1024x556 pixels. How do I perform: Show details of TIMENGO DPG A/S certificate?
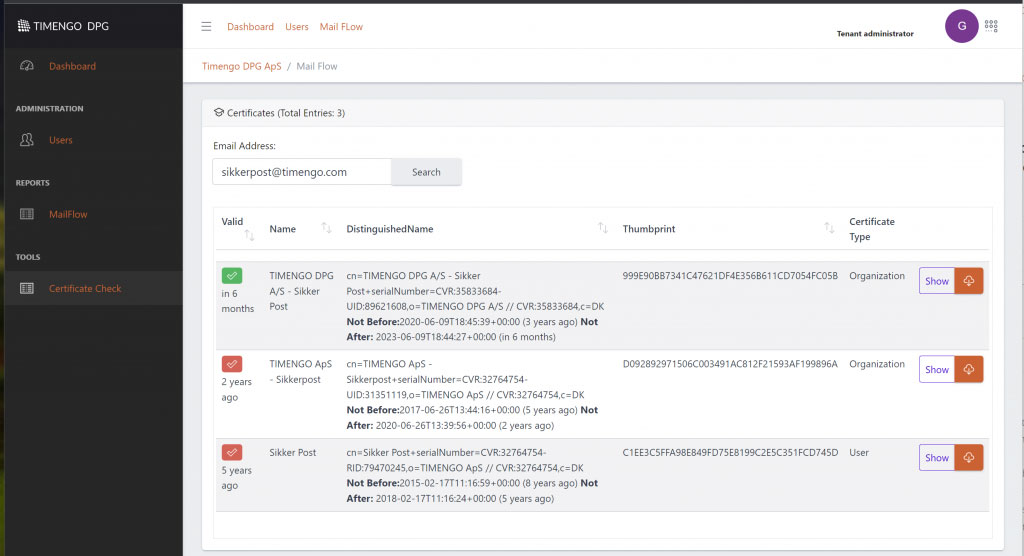click(936, 281)
